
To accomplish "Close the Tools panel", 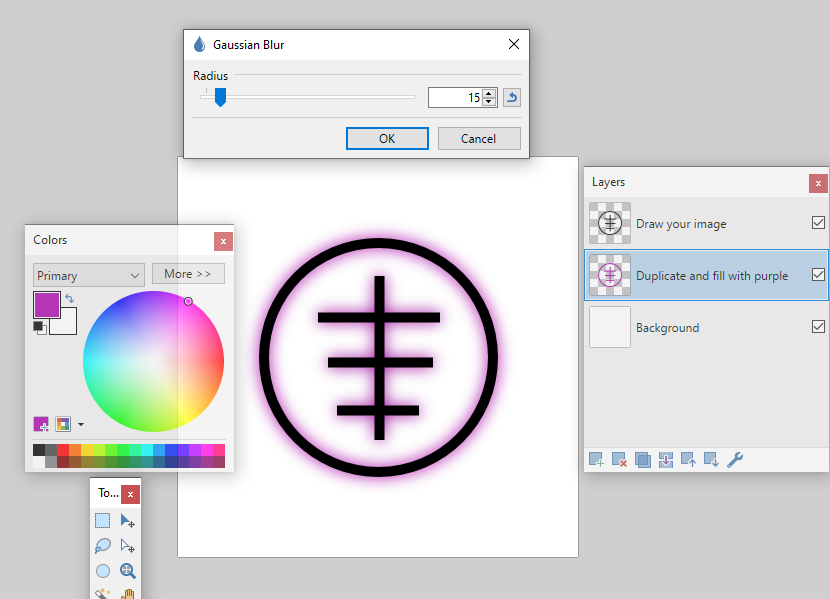I will tap(130, 494).
